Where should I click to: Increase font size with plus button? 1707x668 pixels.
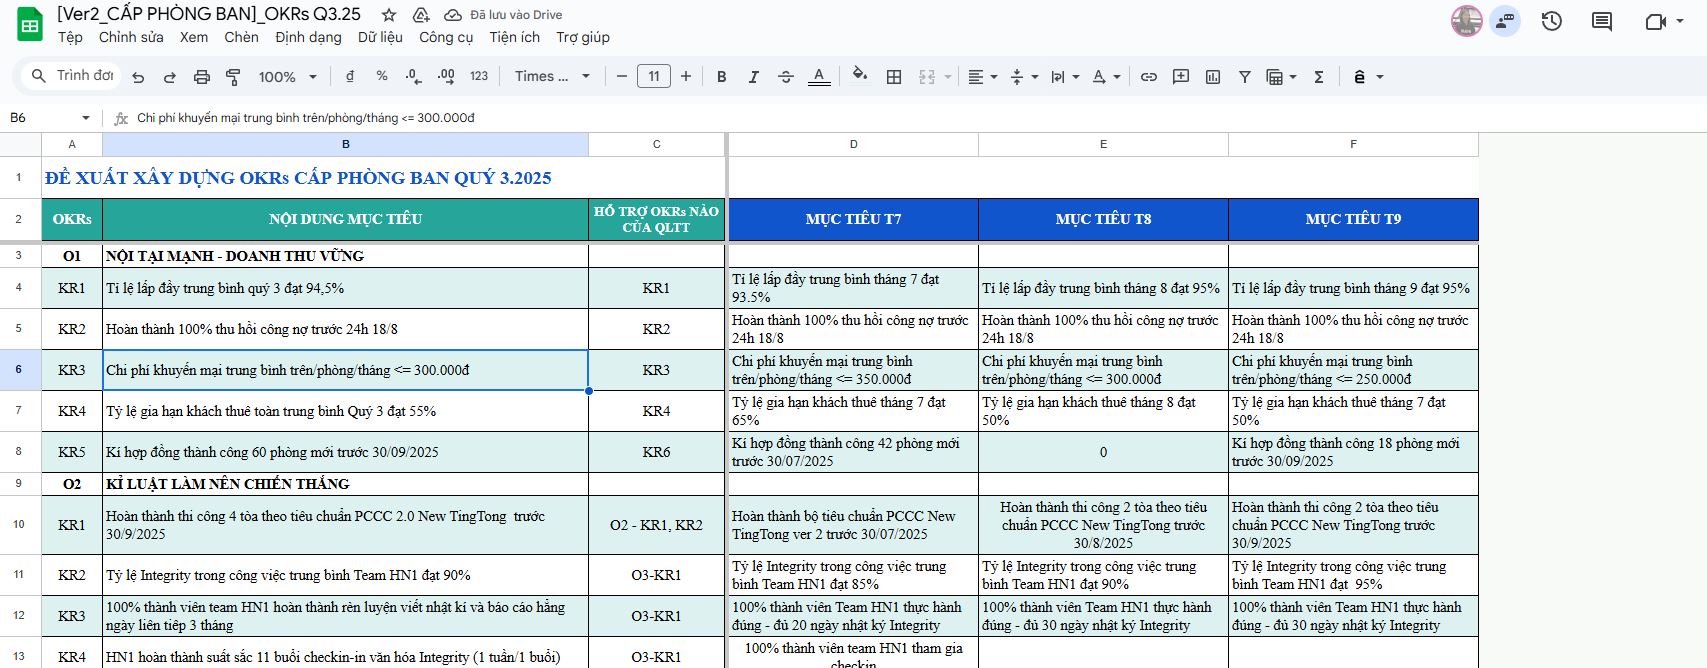(x=686, y=77)
